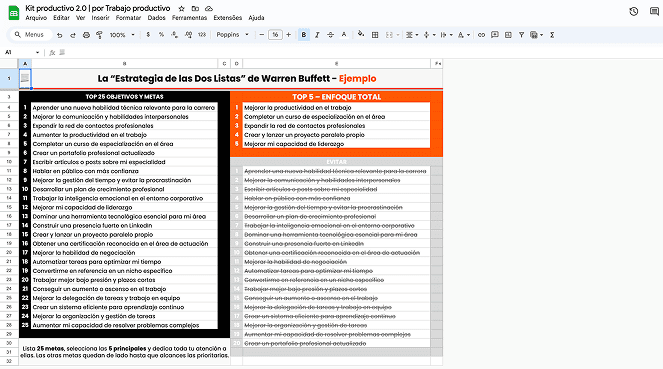Increase decimal places
This screenshot has height=369, width=663.
[x=188, y=35]
